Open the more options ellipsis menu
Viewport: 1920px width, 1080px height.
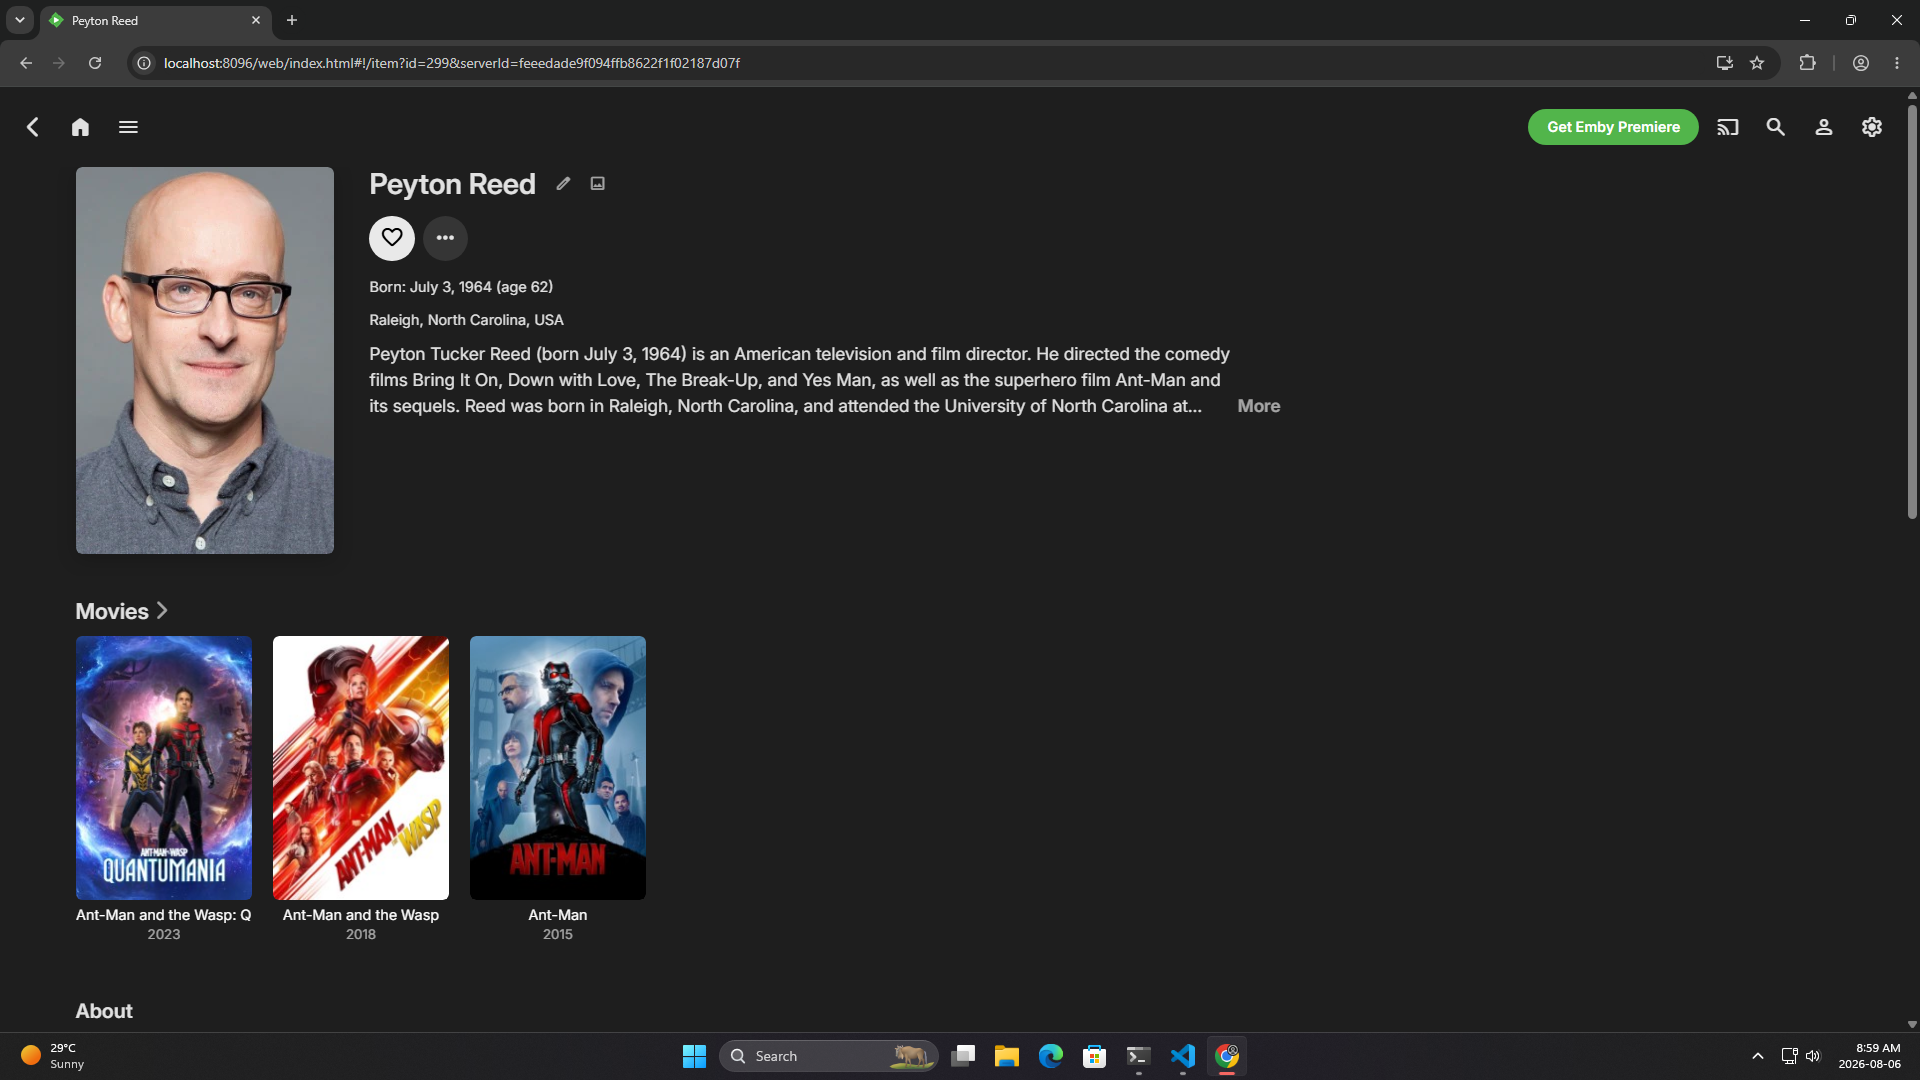tap(445, 238)
